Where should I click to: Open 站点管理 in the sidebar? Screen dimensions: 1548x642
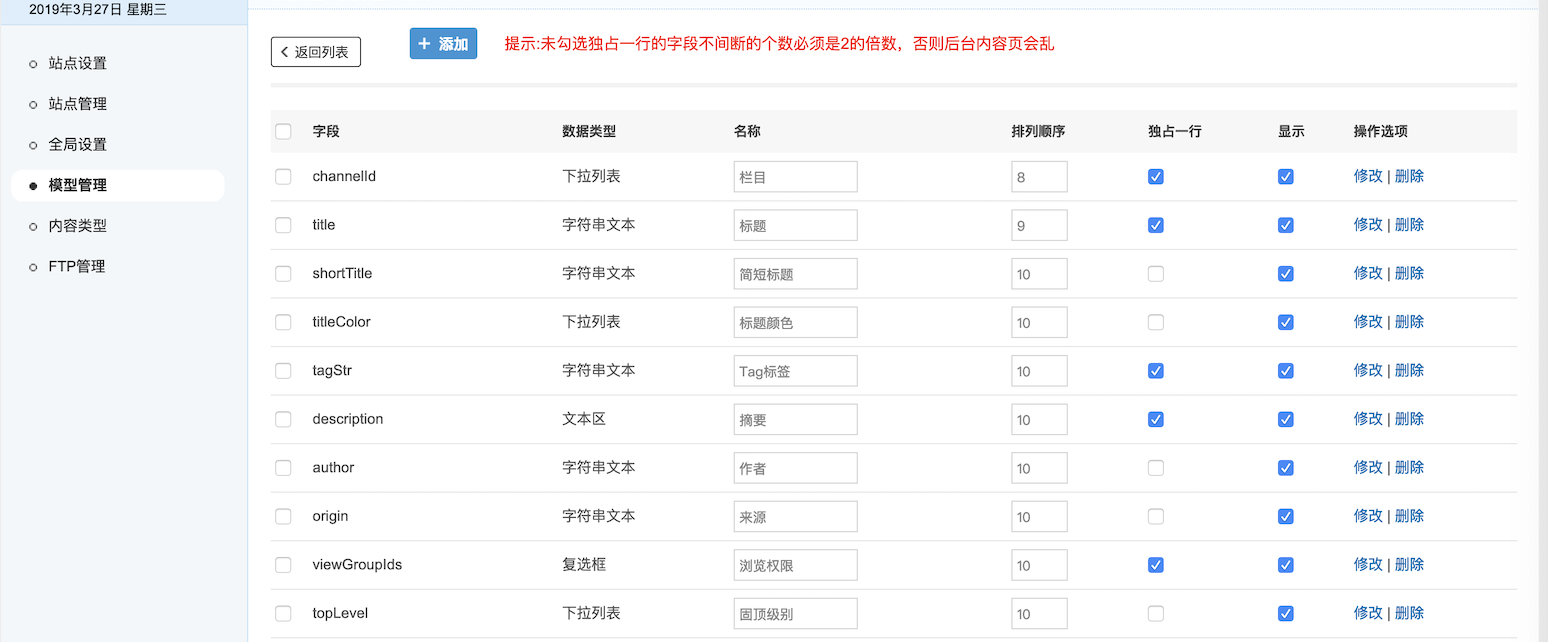(x=77, y=104)
